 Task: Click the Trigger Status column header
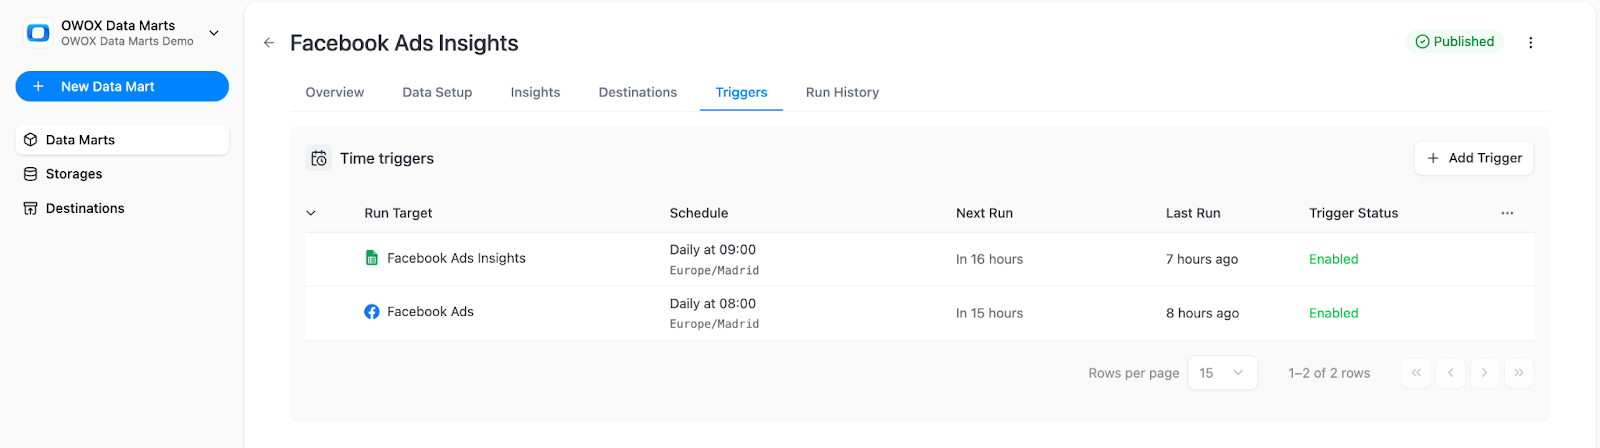(x=1353, y=213)
